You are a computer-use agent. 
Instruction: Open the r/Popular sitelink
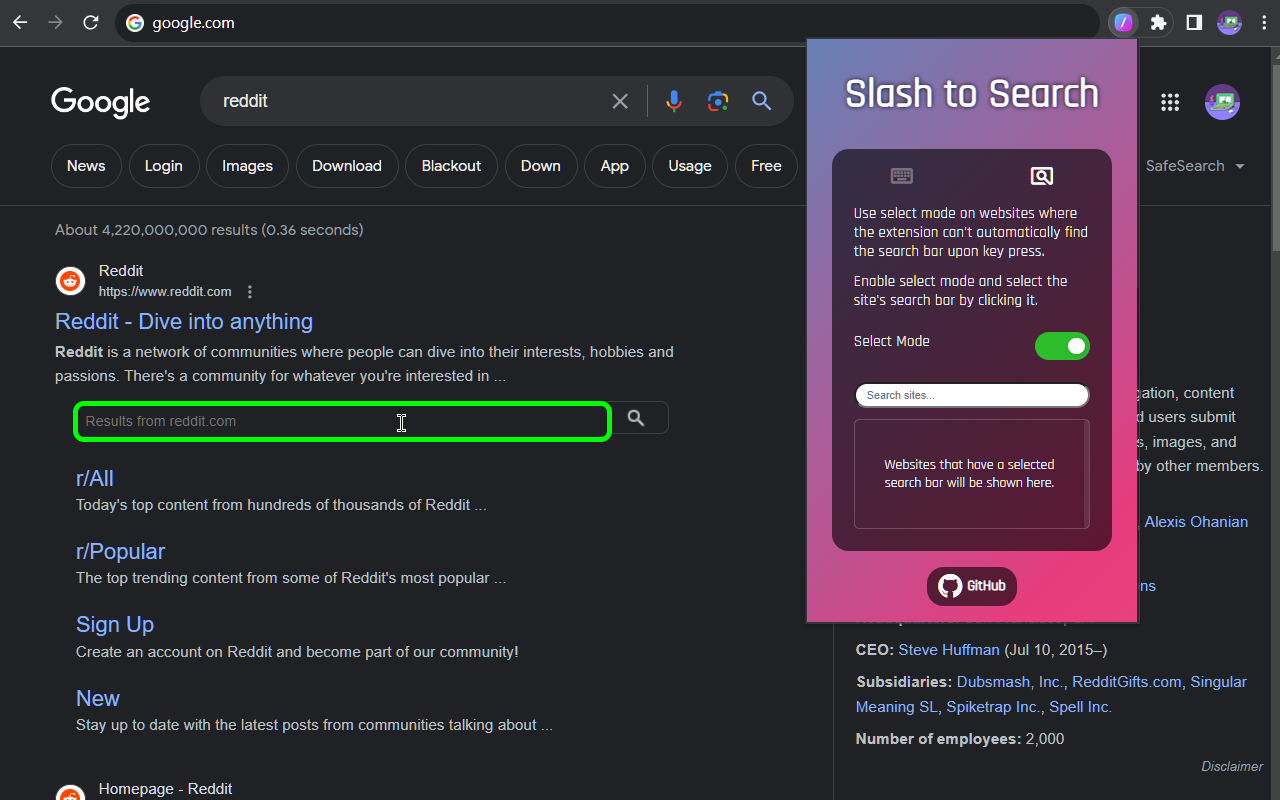pyautogui.click(x=120, y=552)
